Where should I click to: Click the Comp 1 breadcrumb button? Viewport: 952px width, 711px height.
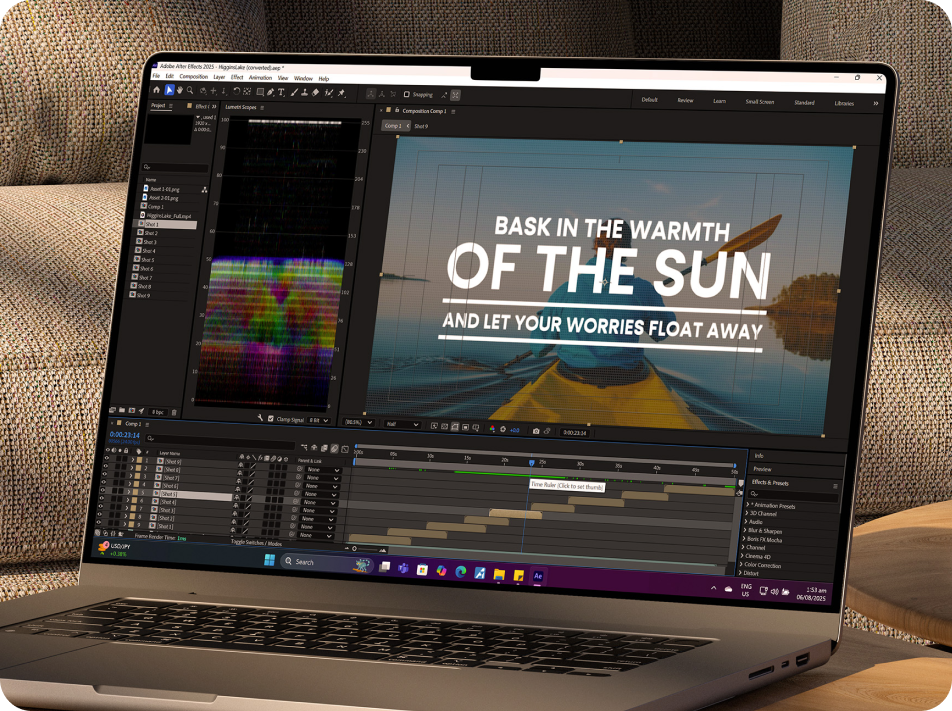coord(396,126)
